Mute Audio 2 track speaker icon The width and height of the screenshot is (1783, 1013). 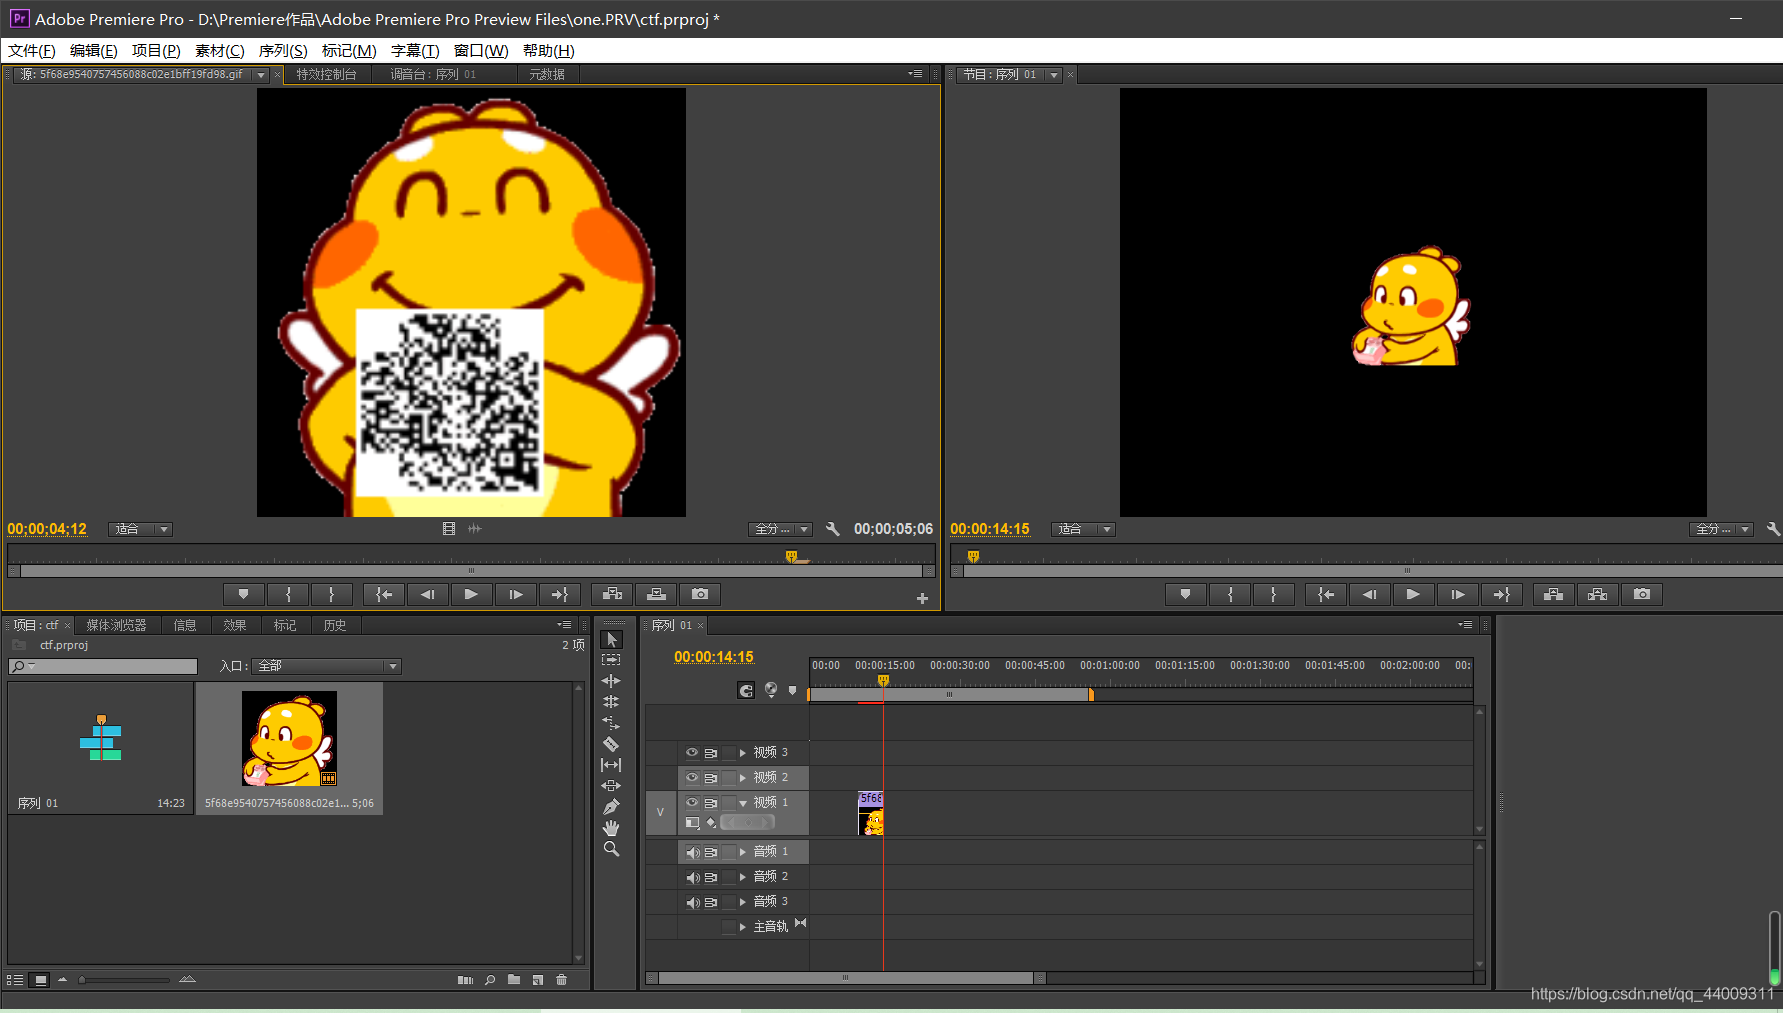click(x=692, y=877)
